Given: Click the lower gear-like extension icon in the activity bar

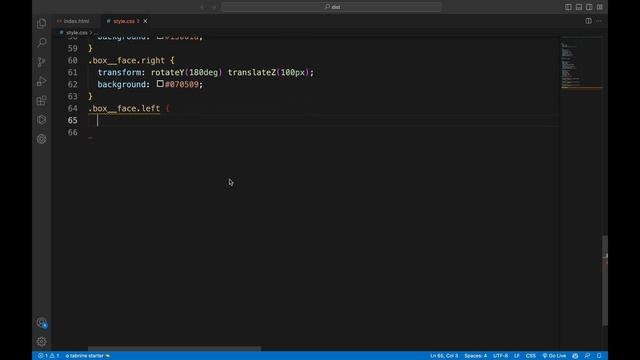Looking at the screenshot, I should (x=41, y=139).
